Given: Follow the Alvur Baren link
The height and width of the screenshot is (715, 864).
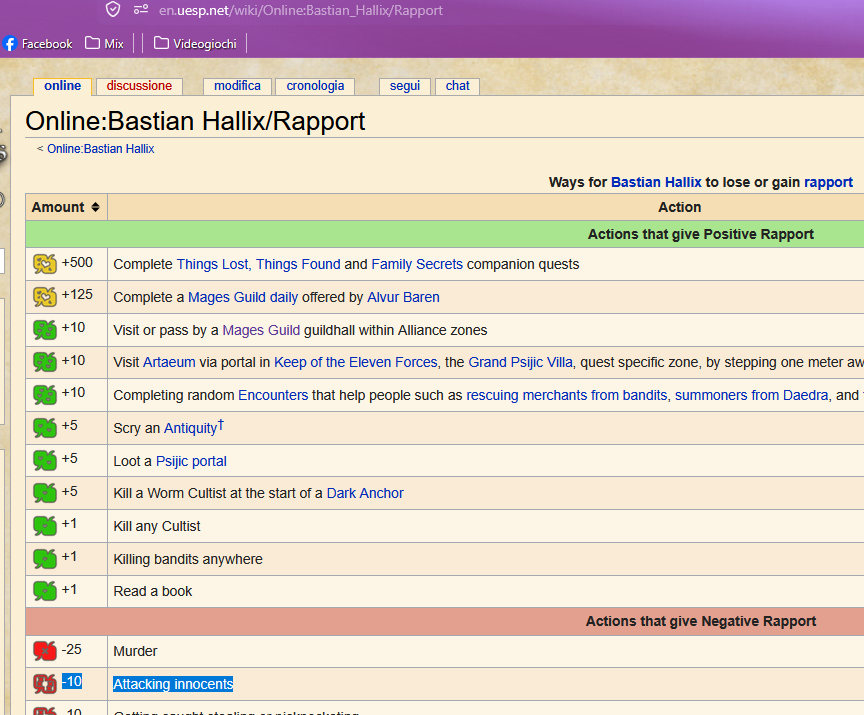Looking at the screenshot, I should click(403, 297).
